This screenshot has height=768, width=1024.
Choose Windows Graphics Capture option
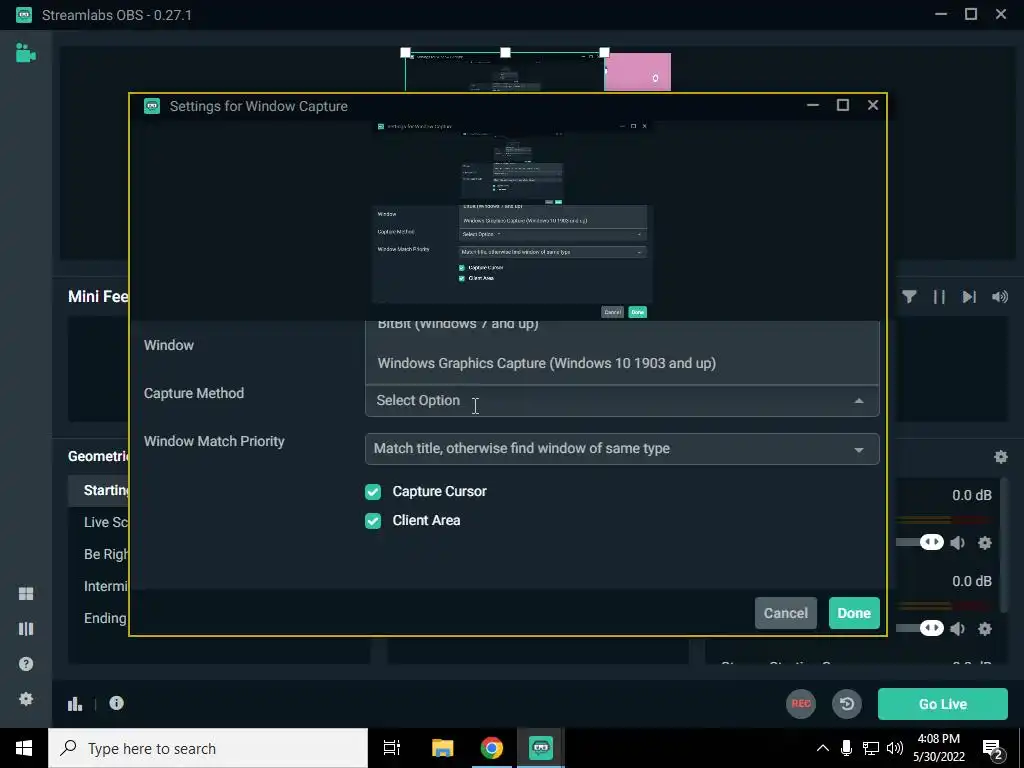pos(622,363)
